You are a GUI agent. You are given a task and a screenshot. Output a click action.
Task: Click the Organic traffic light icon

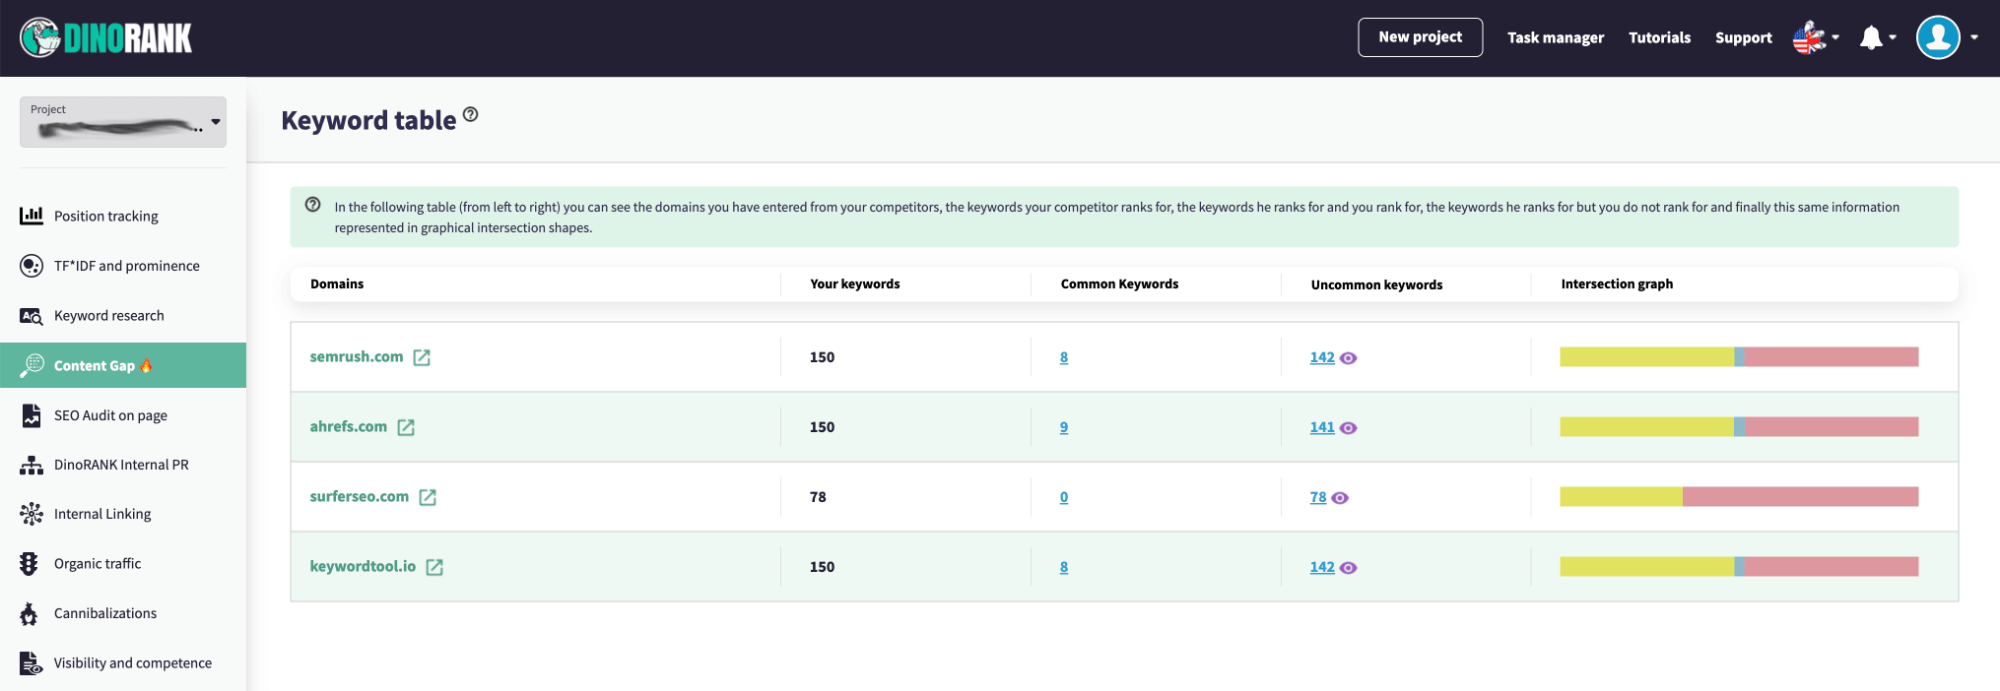click(x=29, y=564)
